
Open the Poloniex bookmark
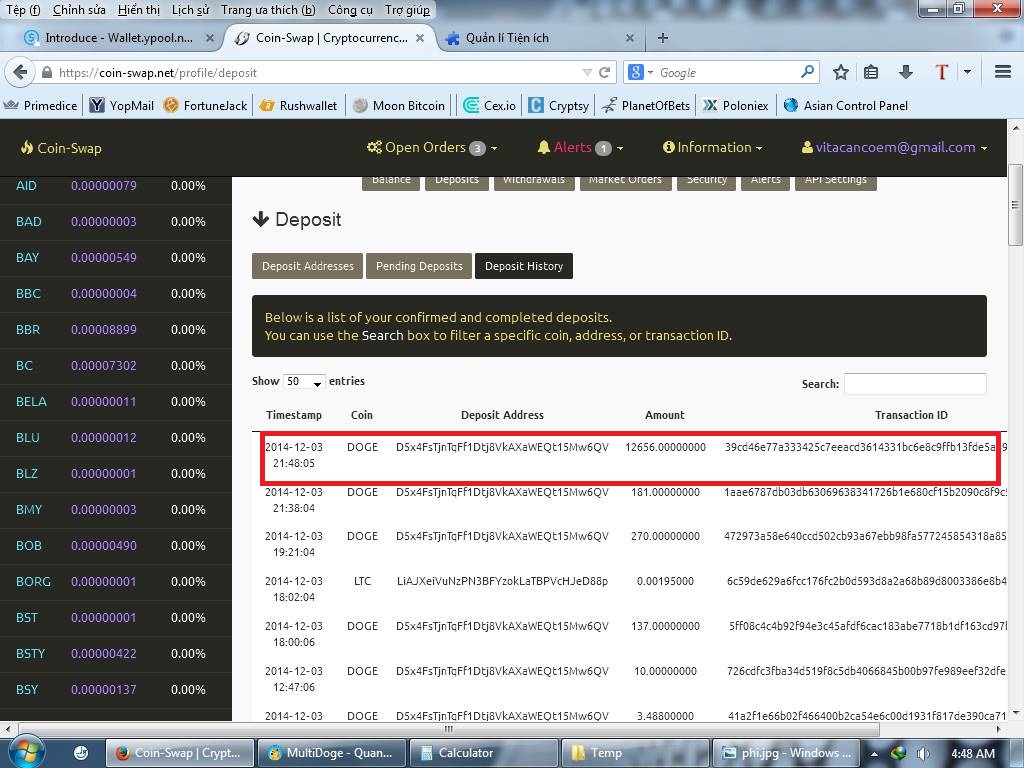pos(736,105)
